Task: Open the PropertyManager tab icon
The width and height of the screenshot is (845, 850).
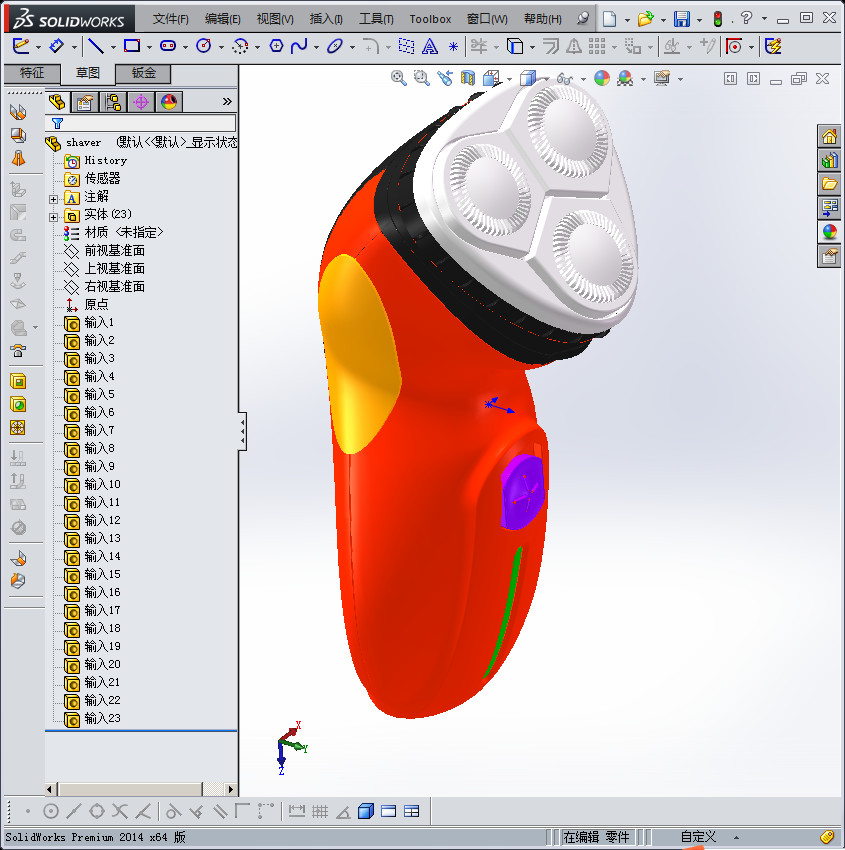Action: coord(85,102)
